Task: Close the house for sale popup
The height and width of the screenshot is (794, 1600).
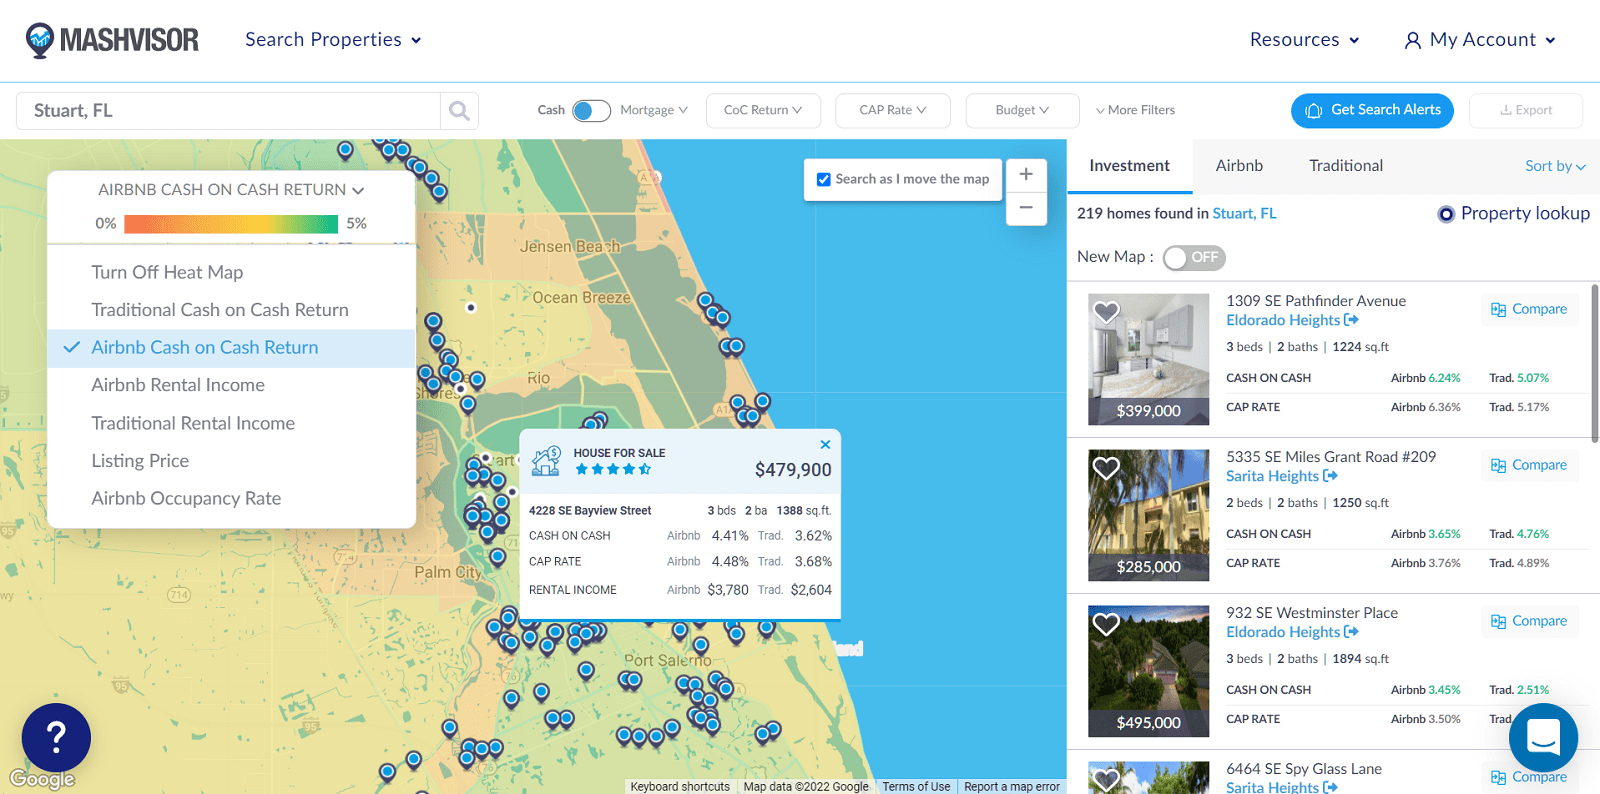Action: point(825,445)
